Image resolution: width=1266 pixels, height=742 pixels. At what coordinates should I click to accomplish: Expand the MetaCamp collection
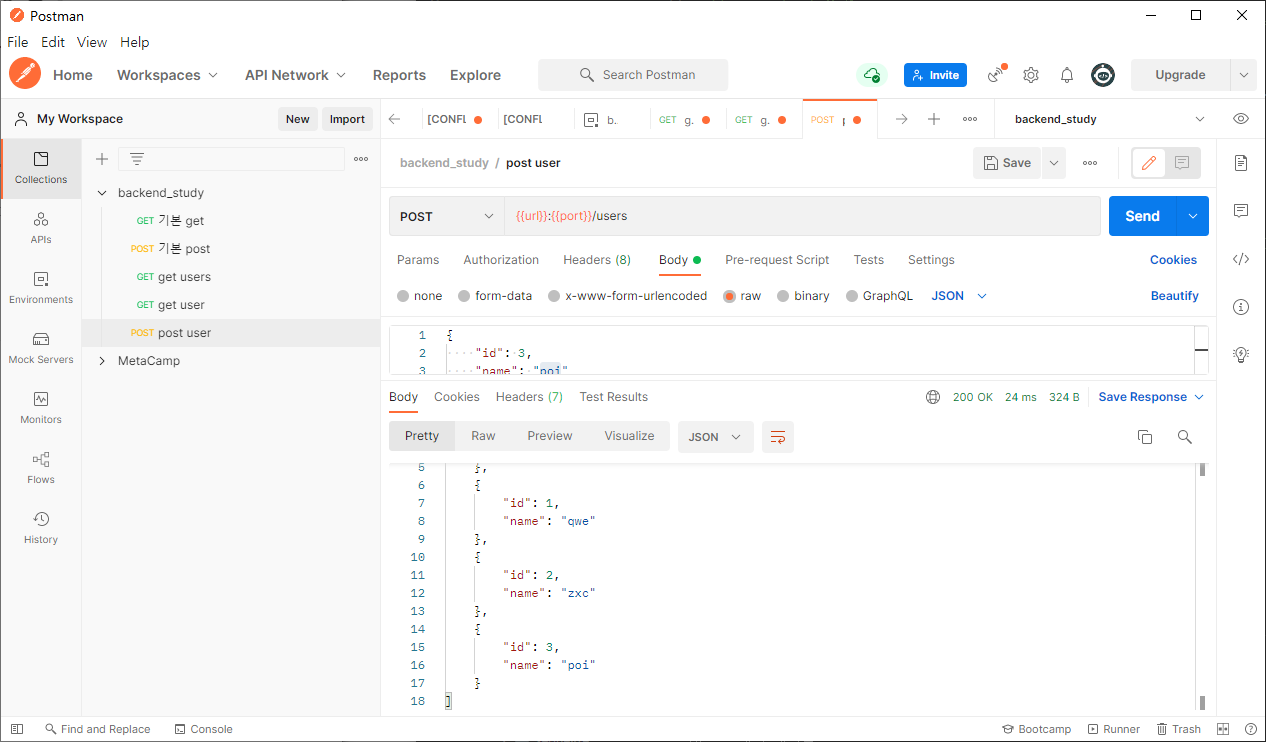pyautogui.click(x=102, y=361)
